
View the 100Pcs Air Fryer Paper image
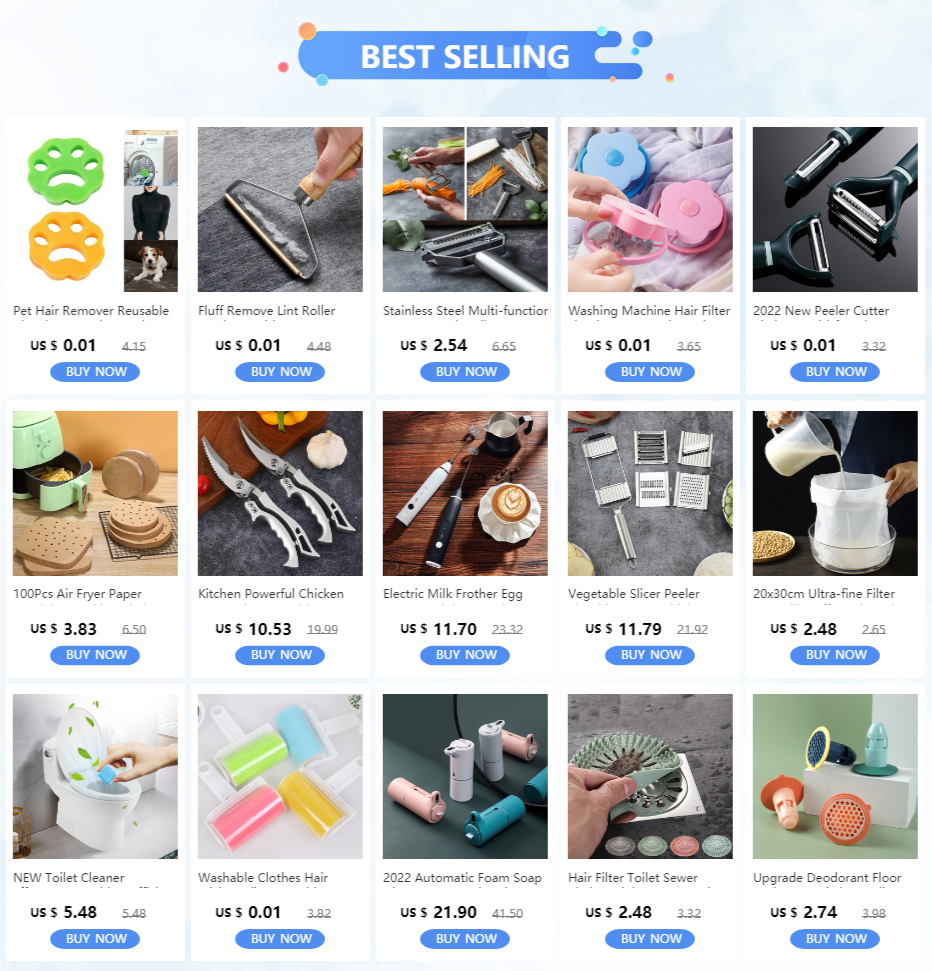[95, 493]
